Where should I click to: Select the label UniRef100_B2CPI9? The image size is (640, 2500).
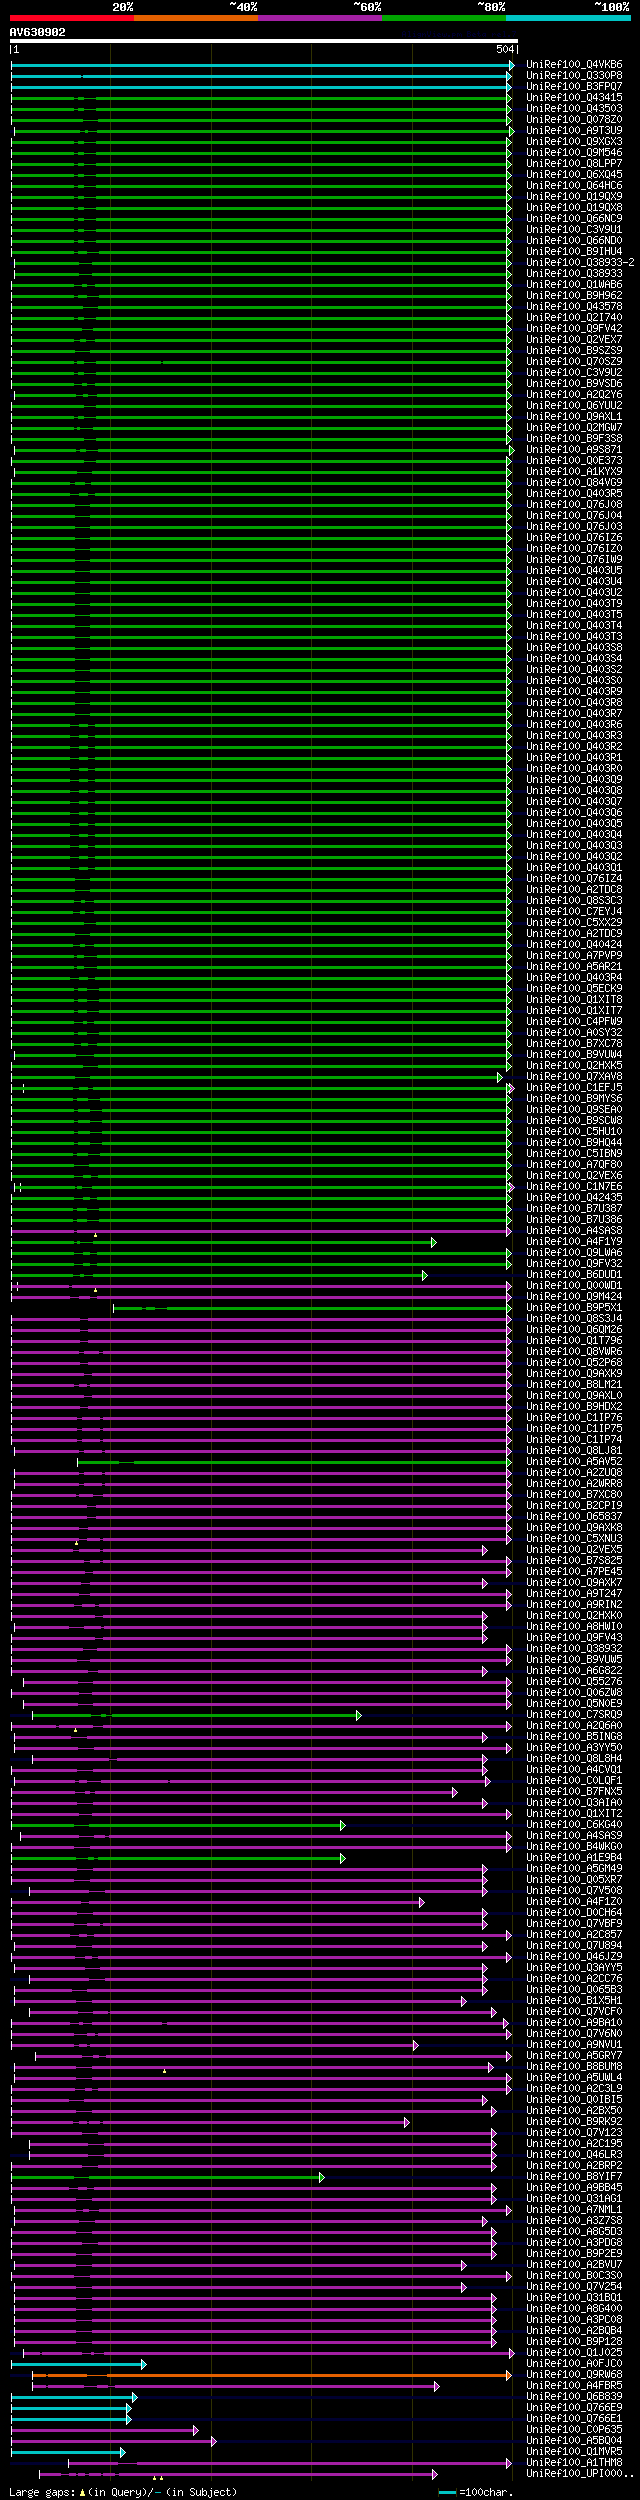pyautogui.click(x=574, y=1506)
